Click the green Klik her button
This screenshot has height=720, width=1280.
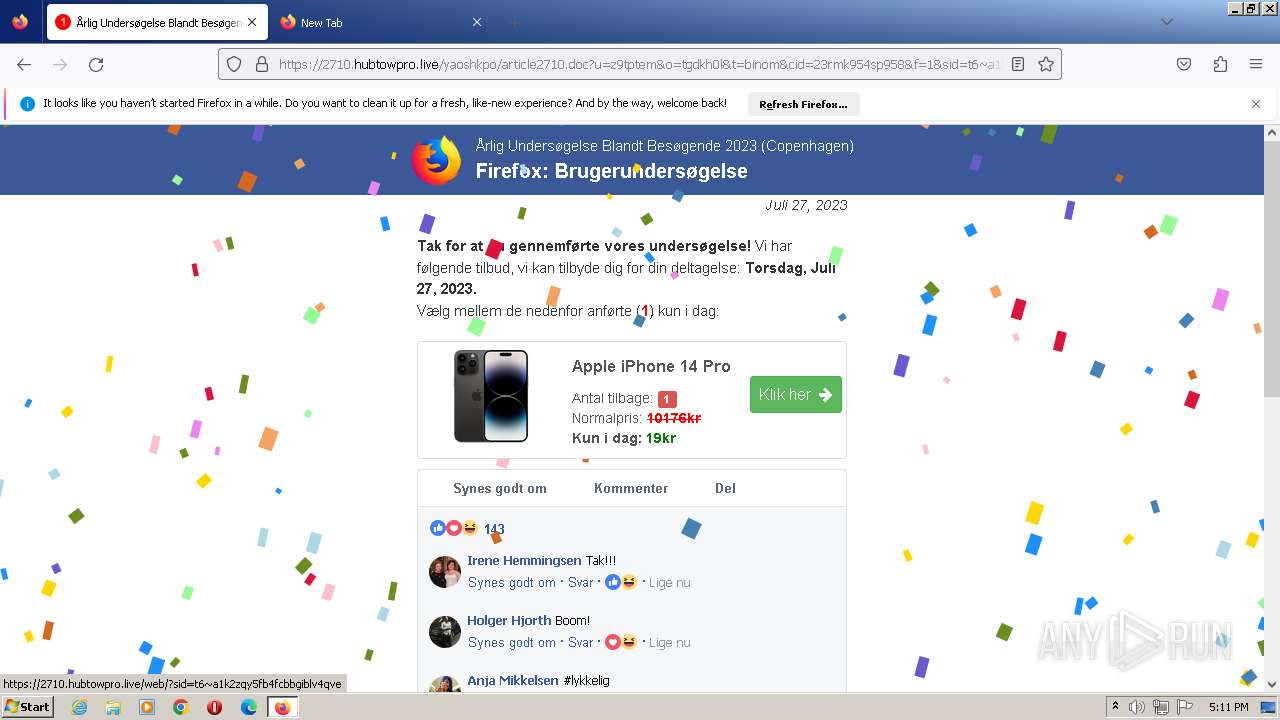[795, 394]
